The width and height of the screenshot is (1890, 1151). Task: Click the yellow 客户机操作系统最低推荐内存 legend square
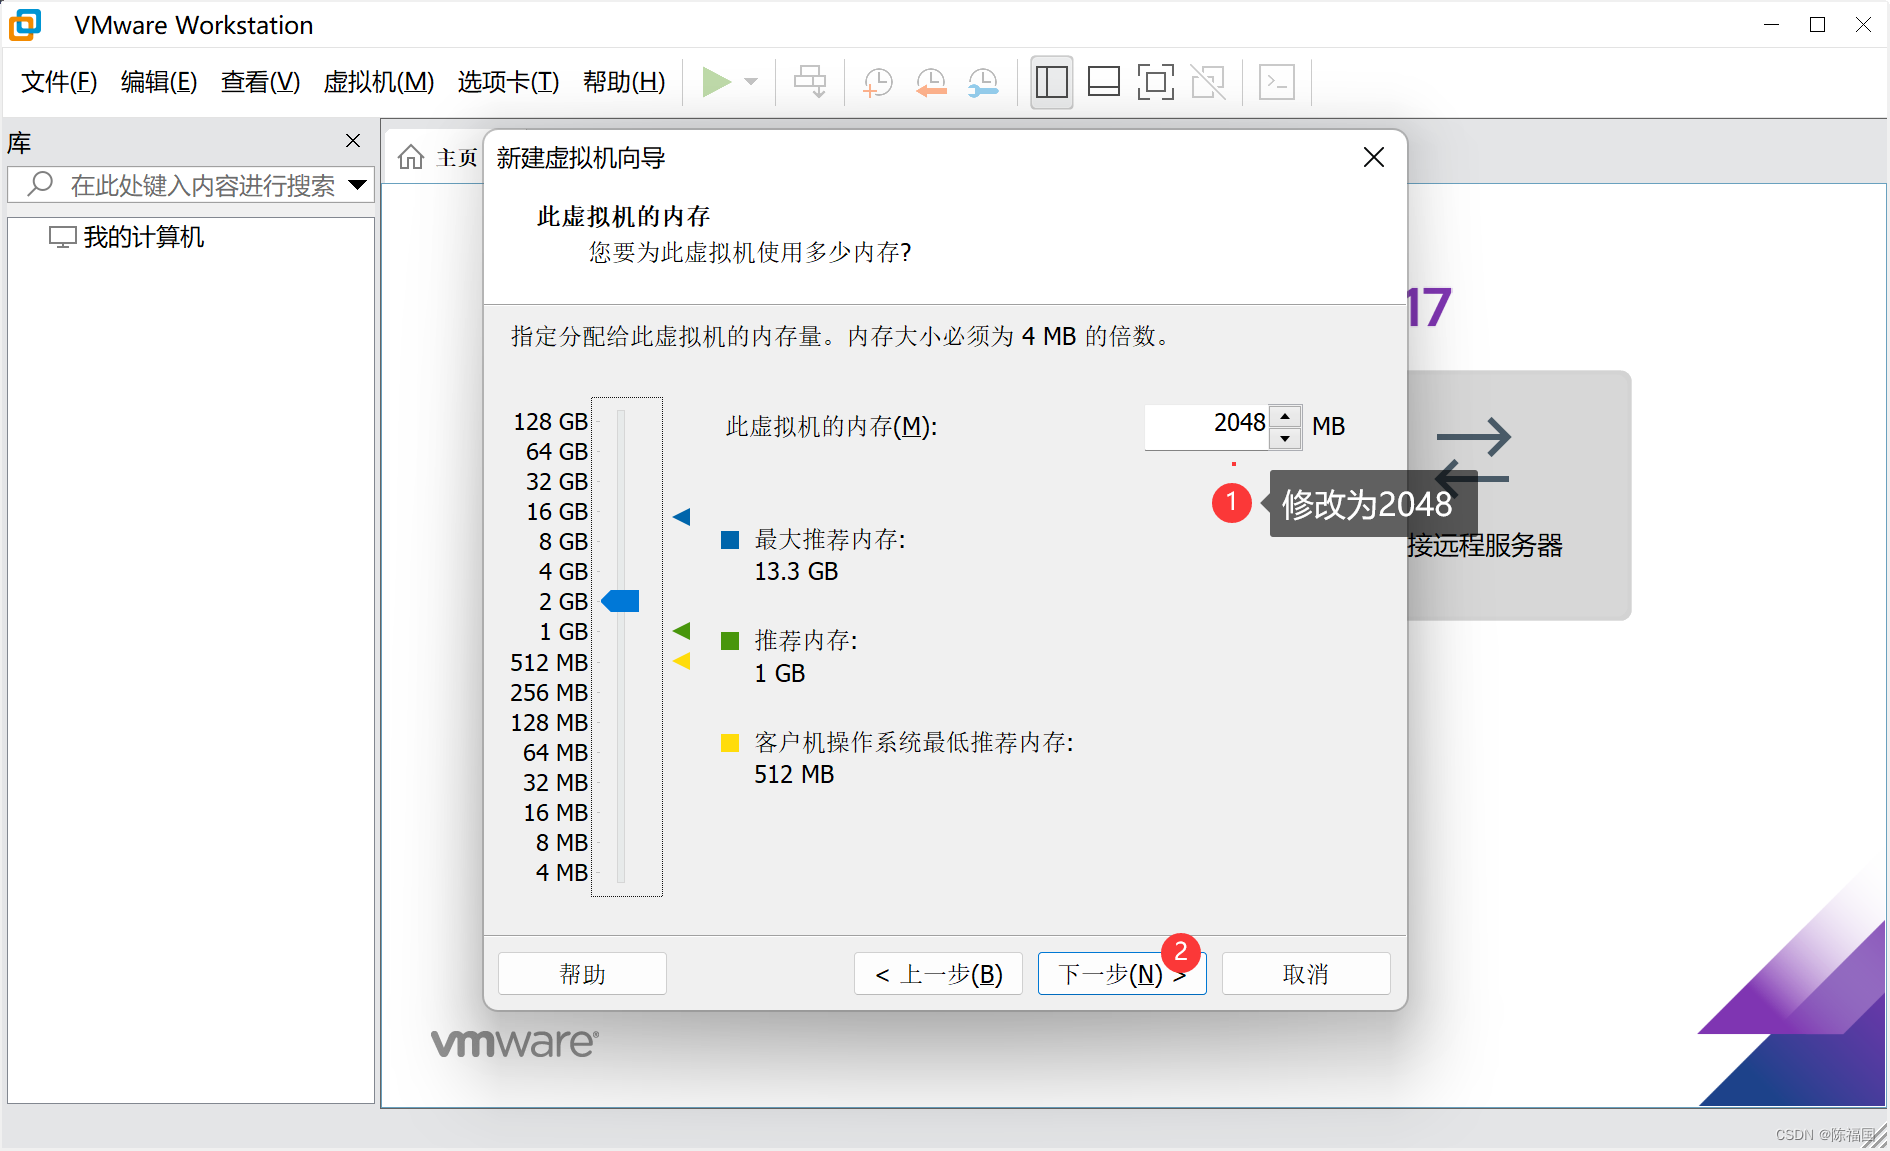730,742
